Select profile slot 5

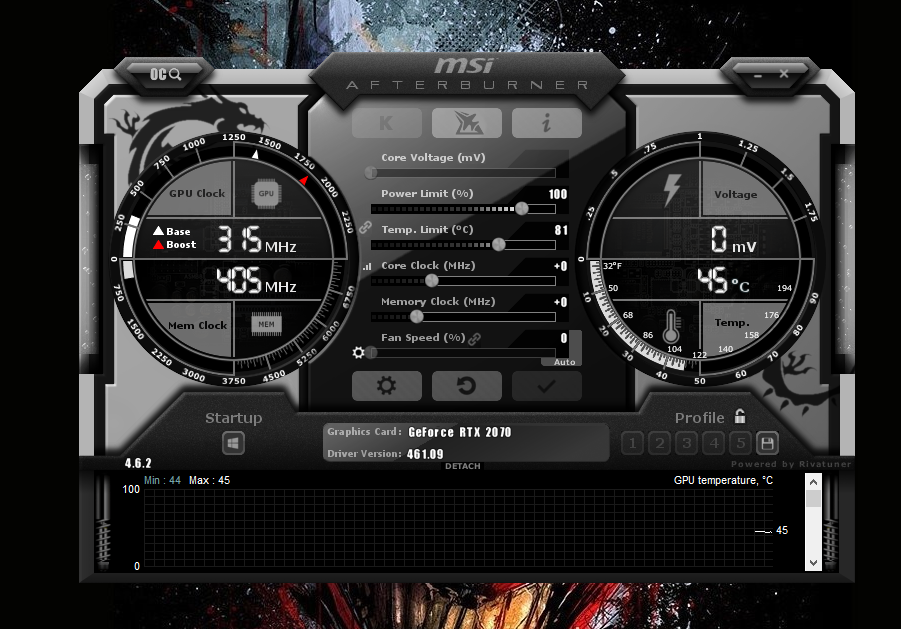coord(741,443)
